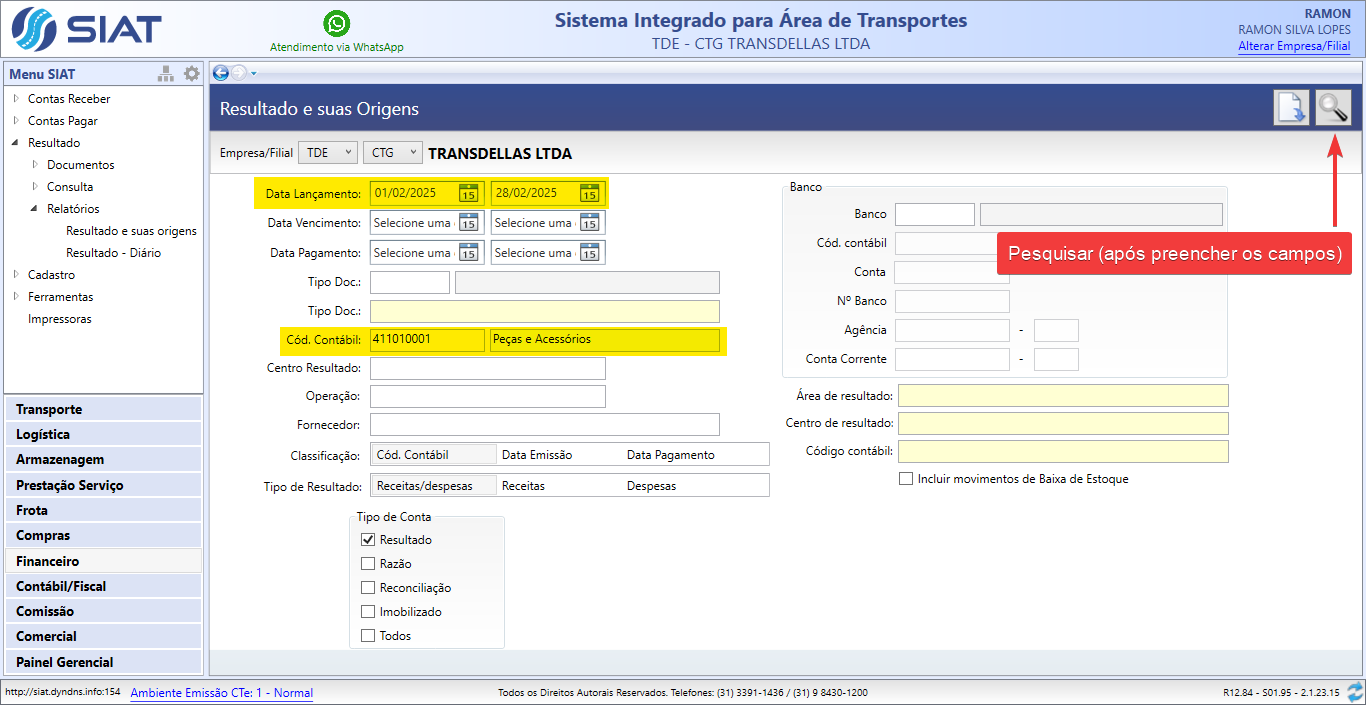Image resolution: width=1366 pixels, height=705 pixels.
Task: Open calendar for Data Pagamento end date
Action: click(x=590, y=253)
